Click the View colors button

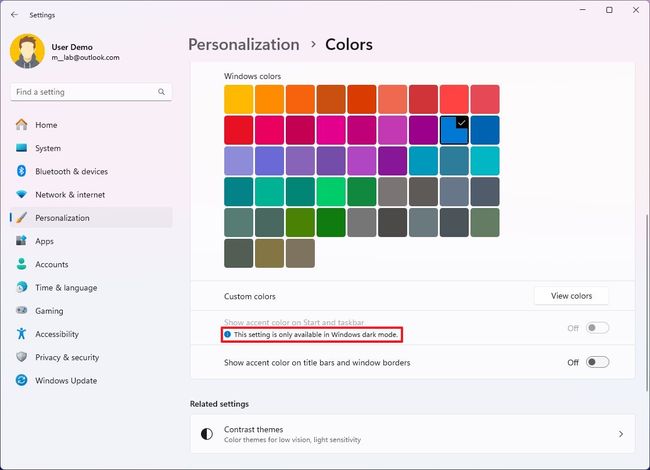(x=571, y=296)
